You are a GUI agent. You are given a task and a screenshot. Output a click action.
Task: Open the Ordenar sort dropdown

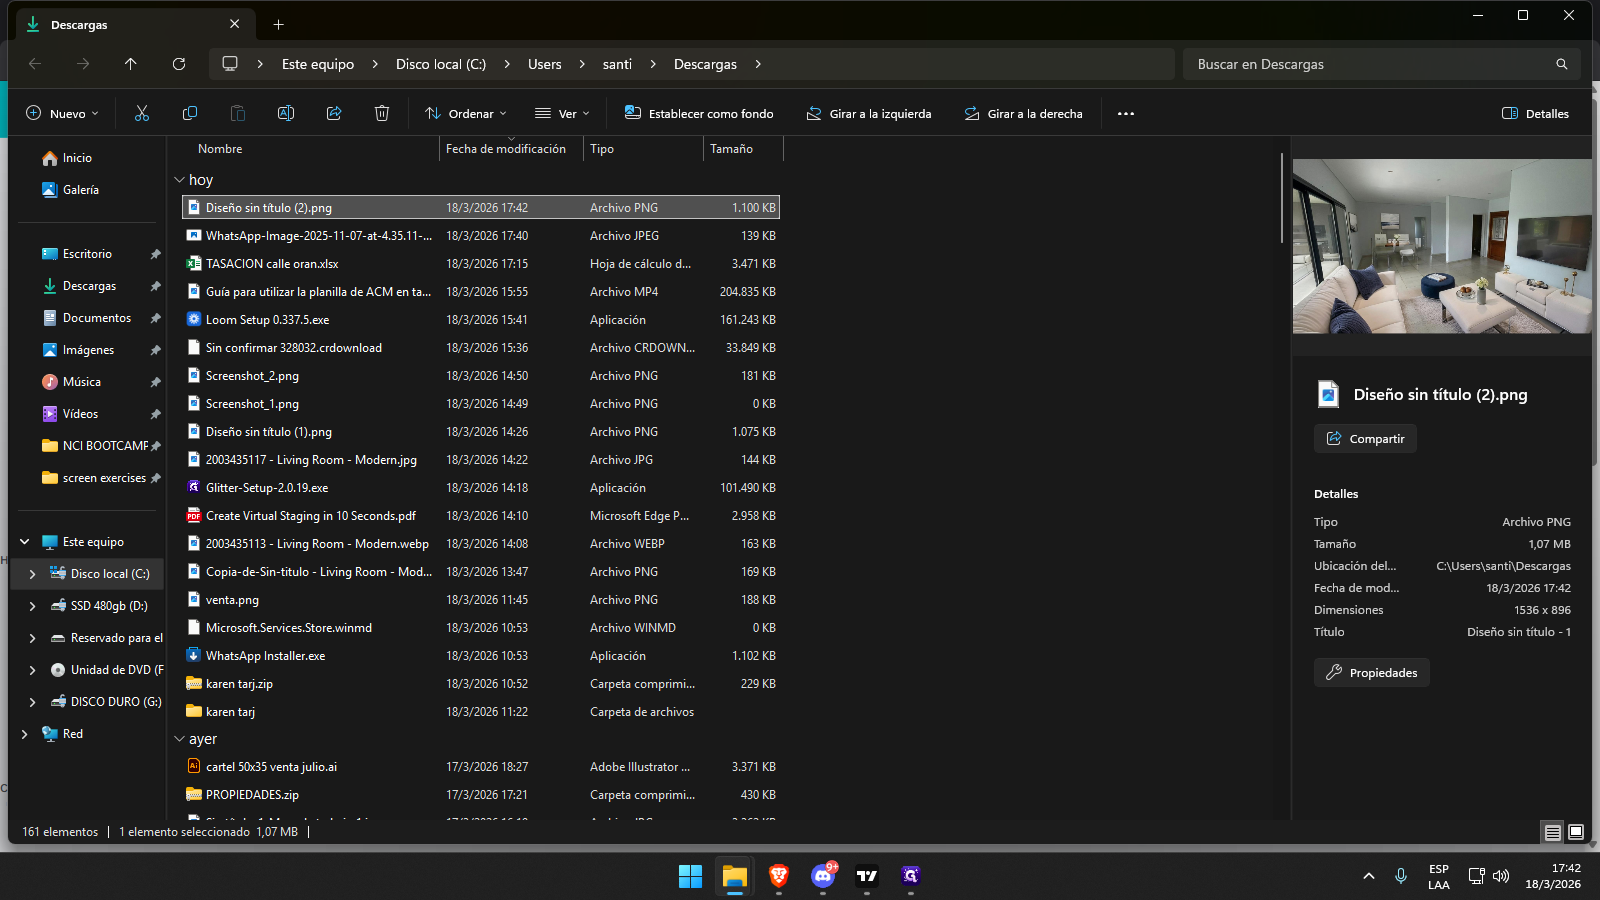click(466, 114)
